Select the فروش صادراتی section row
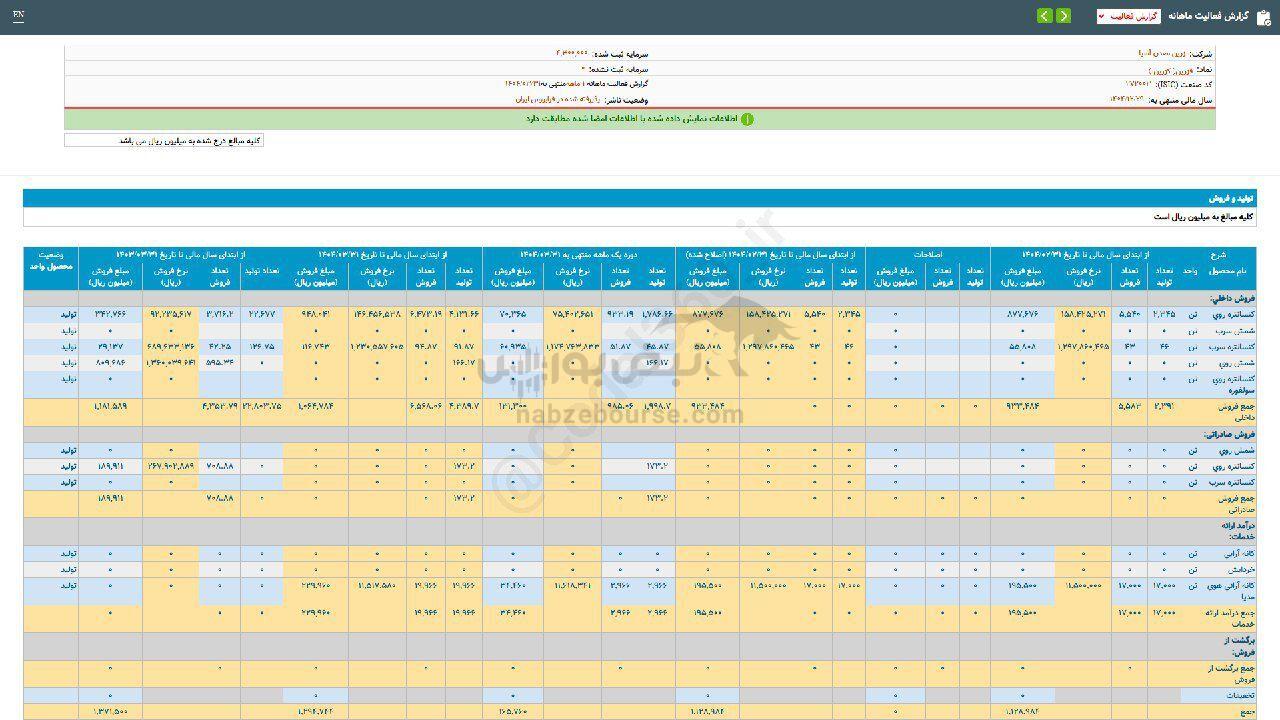The height and width of the screenshot is (720, 1280). pyautogui.click(x=1224, y=435)
